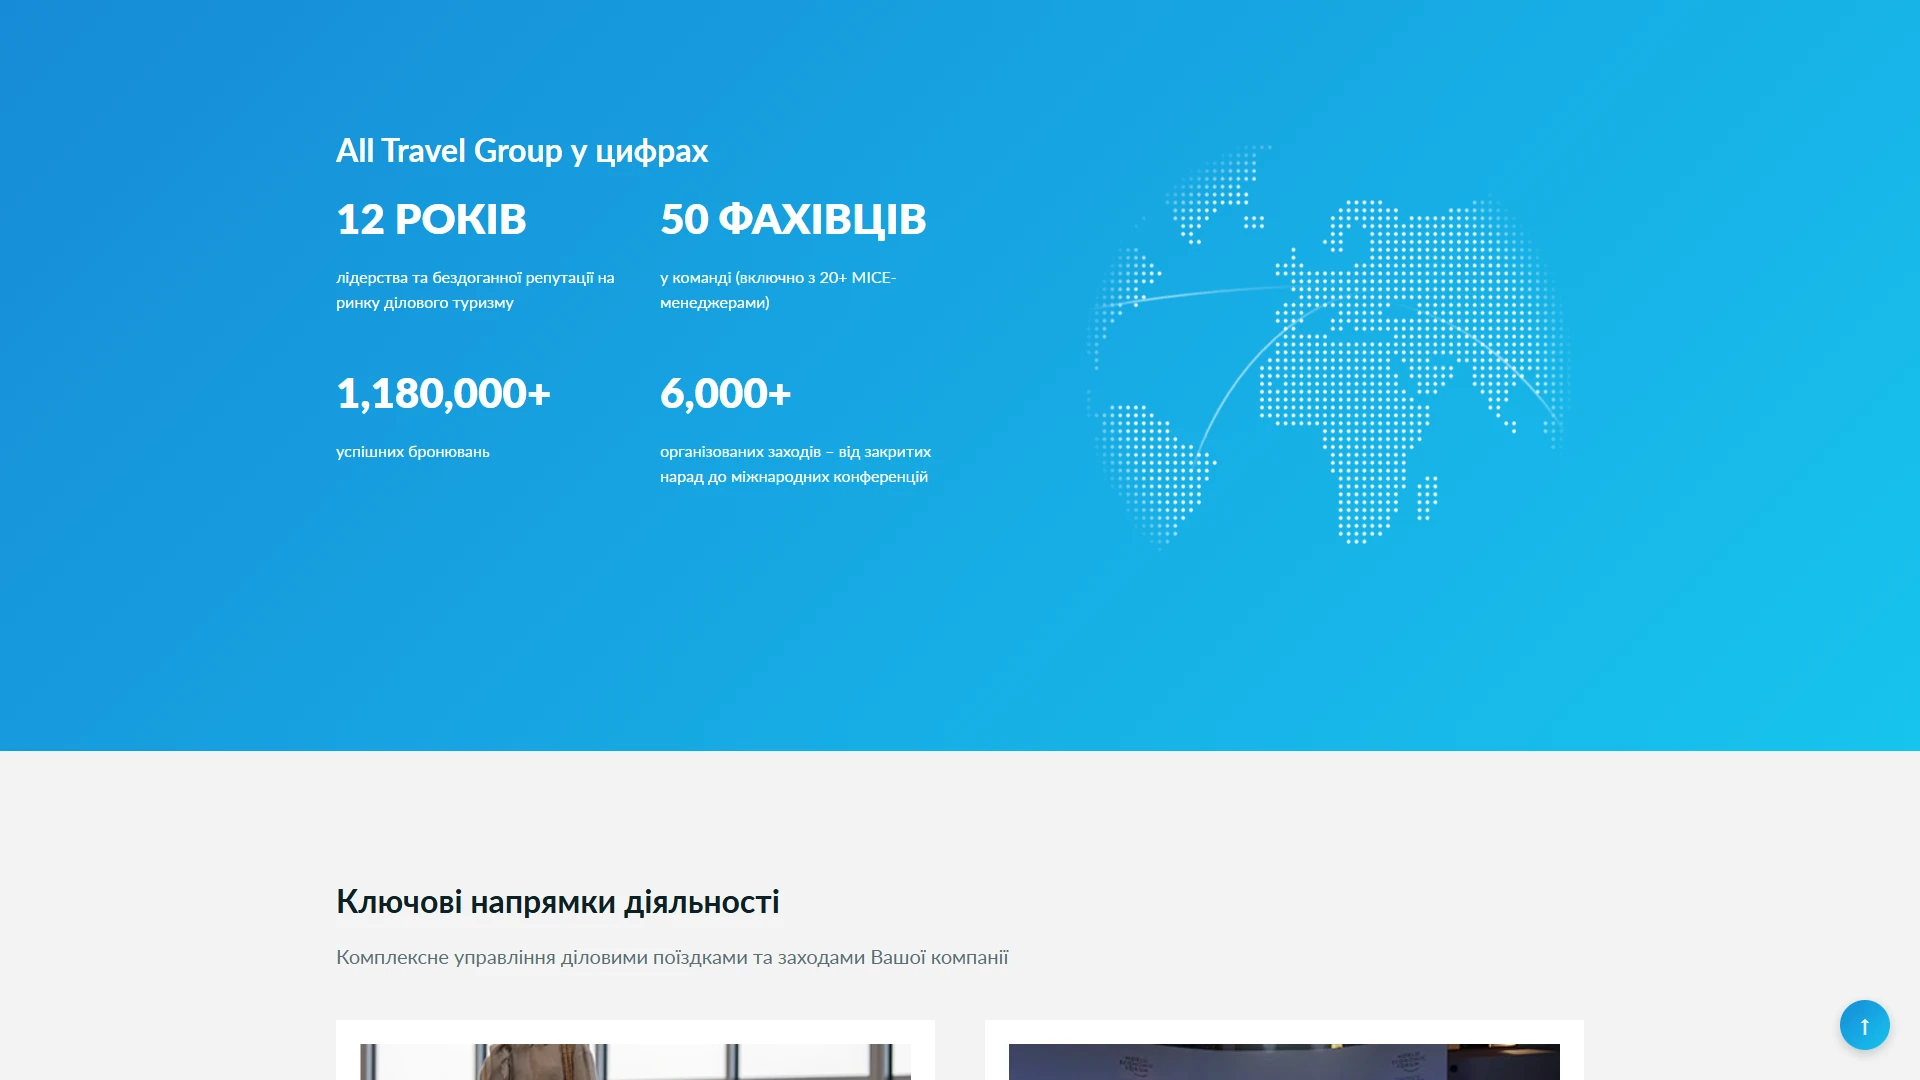Click the '6,000+' figure

725,393
